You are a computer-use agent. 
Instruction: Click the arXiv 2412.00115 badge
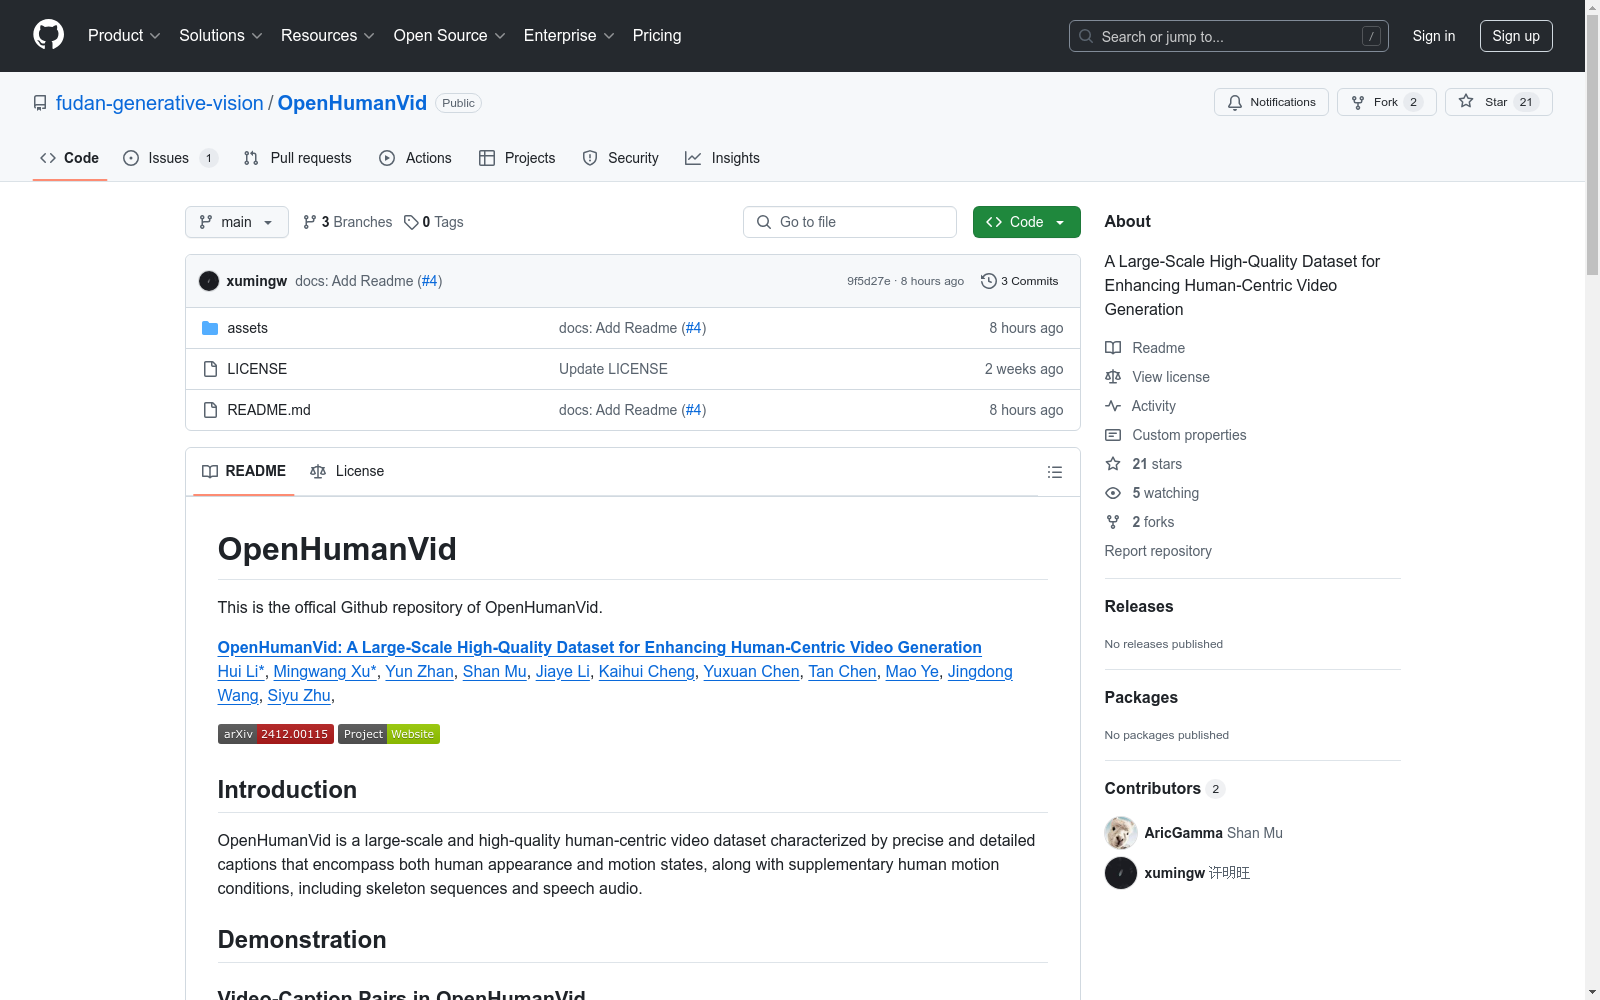[276, 734]
